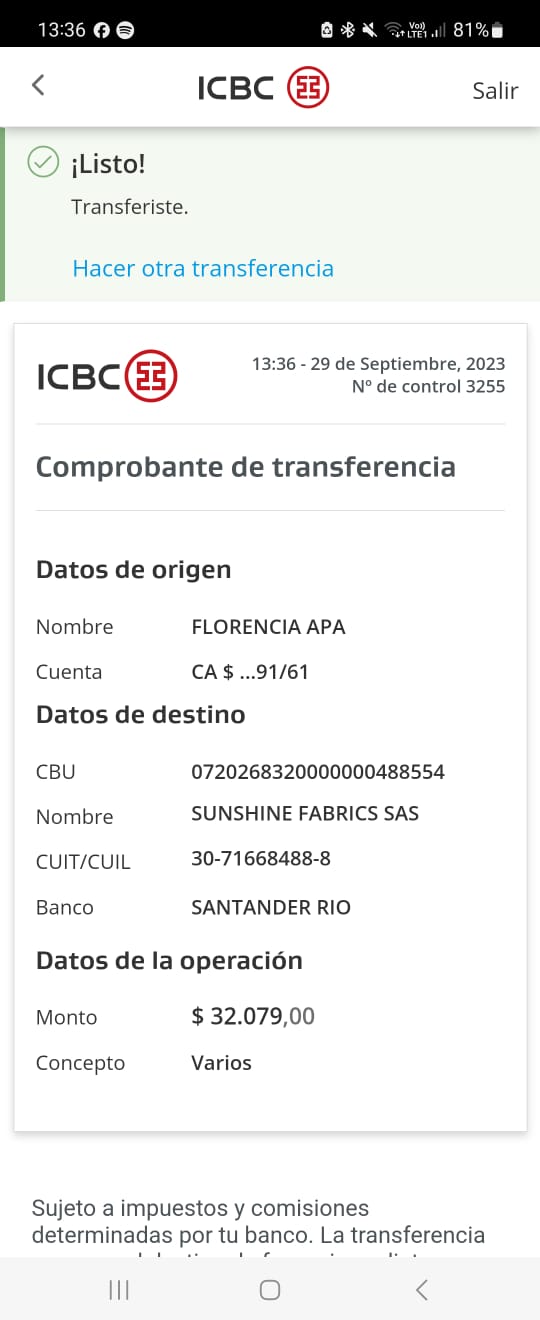Screen dimensions: 540x1320
Task: Tap the Comprobante de transferencia heading
Action: pyautogui.click(x=246, y=467)
